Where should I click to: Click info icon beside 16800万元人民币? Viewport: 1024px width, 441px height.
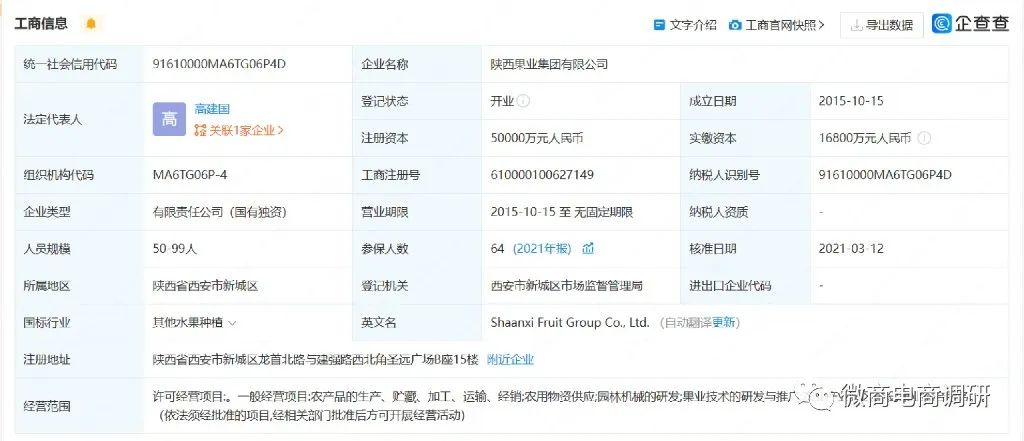click(x=924, y=139)
